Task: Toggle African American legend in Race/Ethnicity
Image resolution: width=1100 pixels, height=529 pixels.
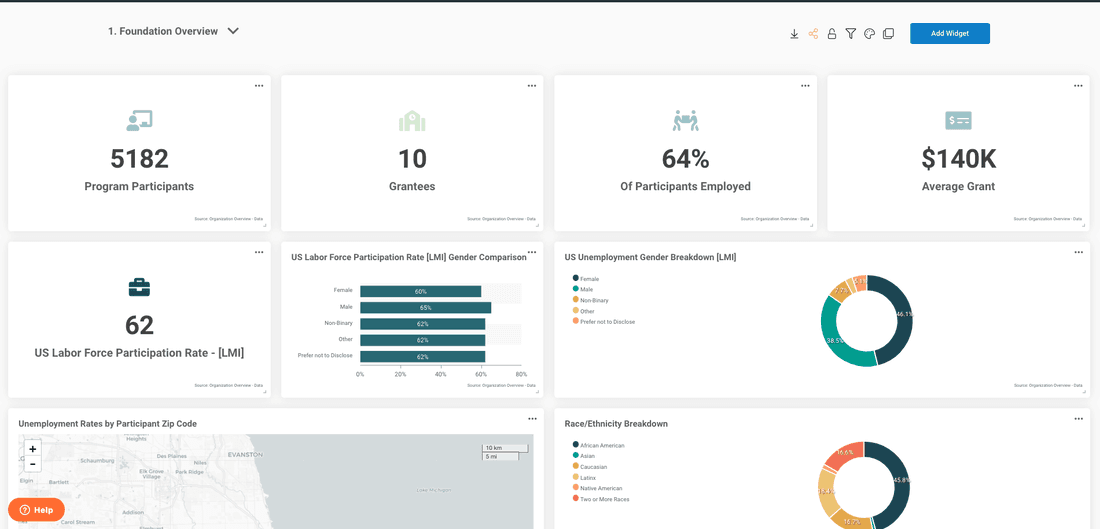Action: pyautogui.click(x=601, y=445)
